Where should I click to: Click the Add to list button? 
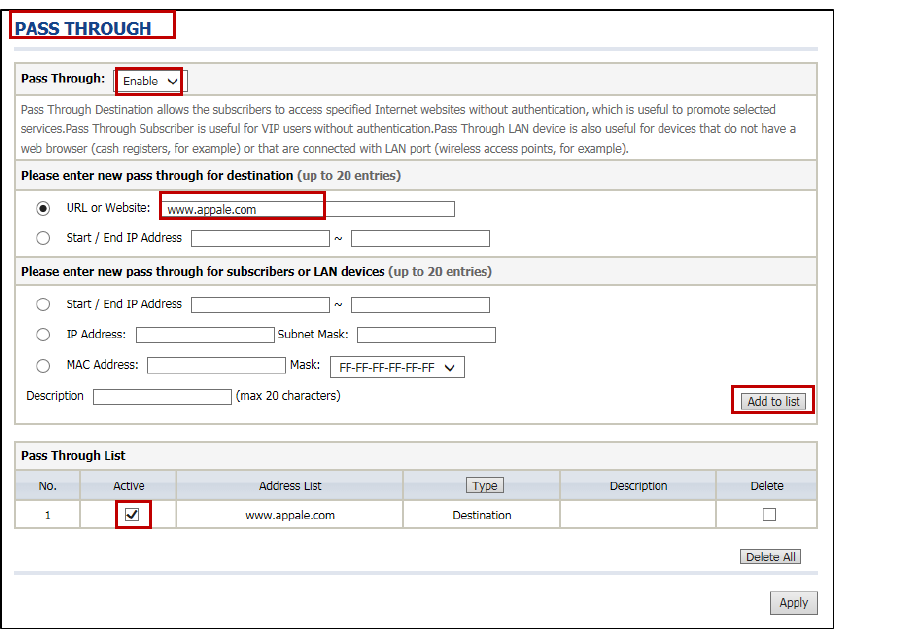coord(773,401)
